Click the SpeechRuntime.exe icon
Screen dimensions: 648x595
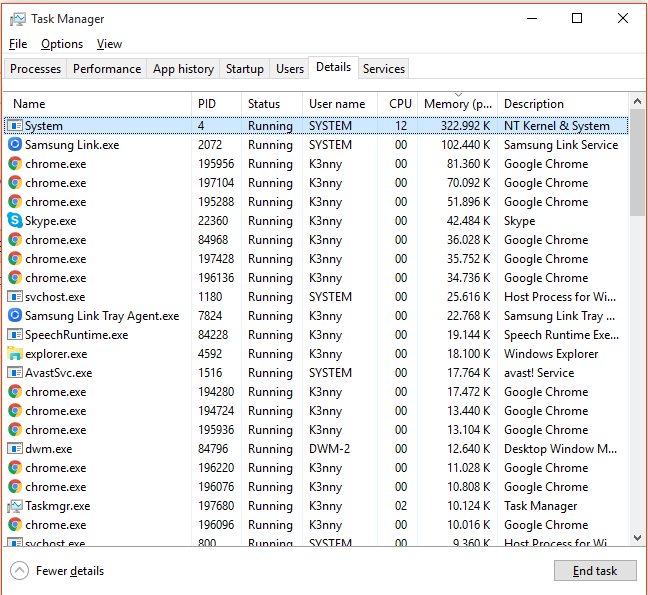coord(15,335)
